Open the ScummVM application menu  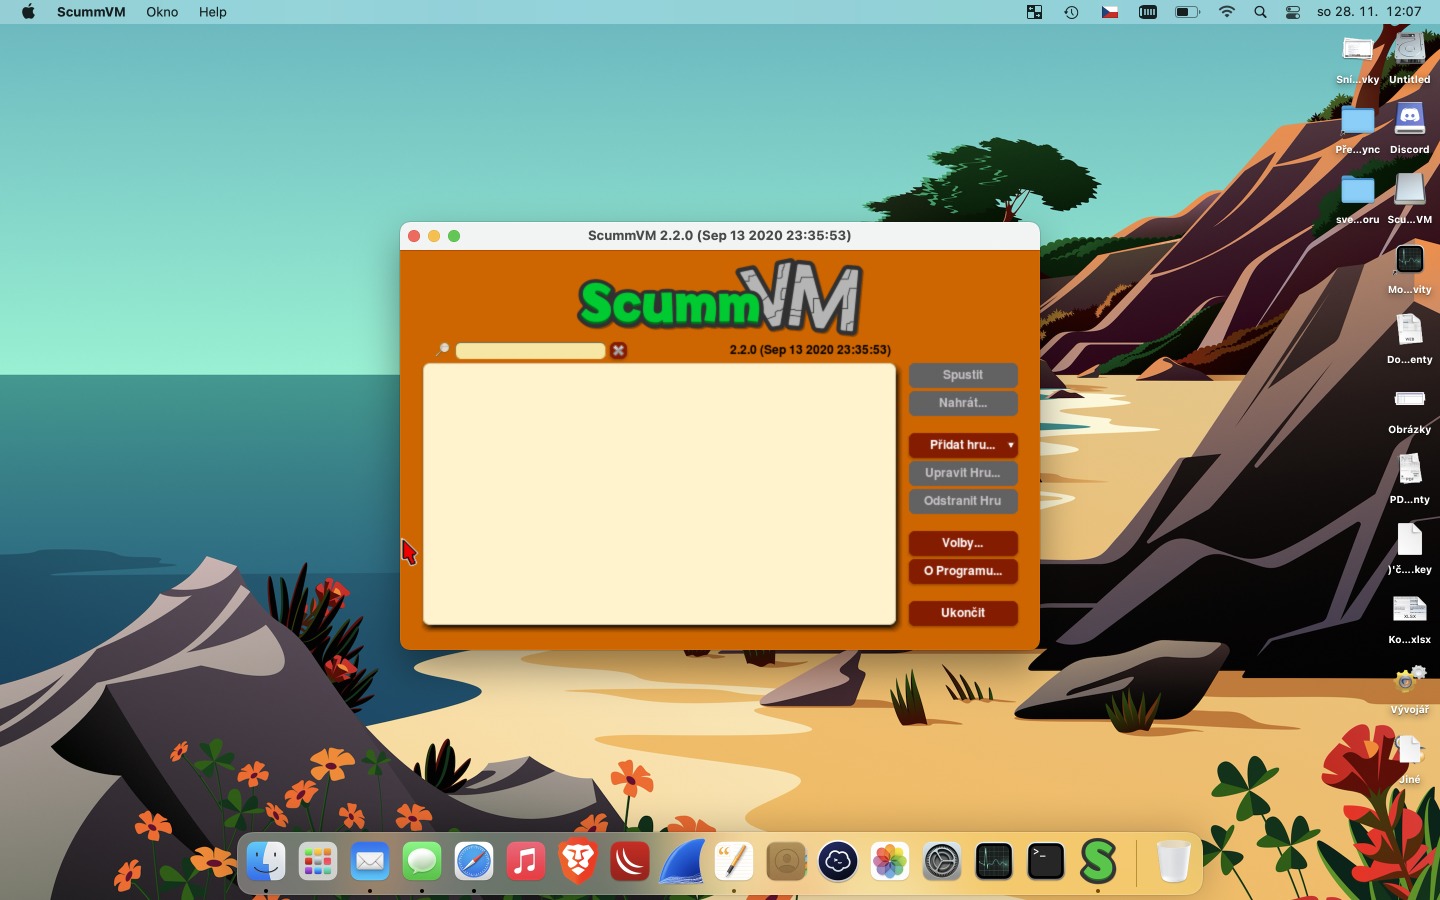pos(91,12)
